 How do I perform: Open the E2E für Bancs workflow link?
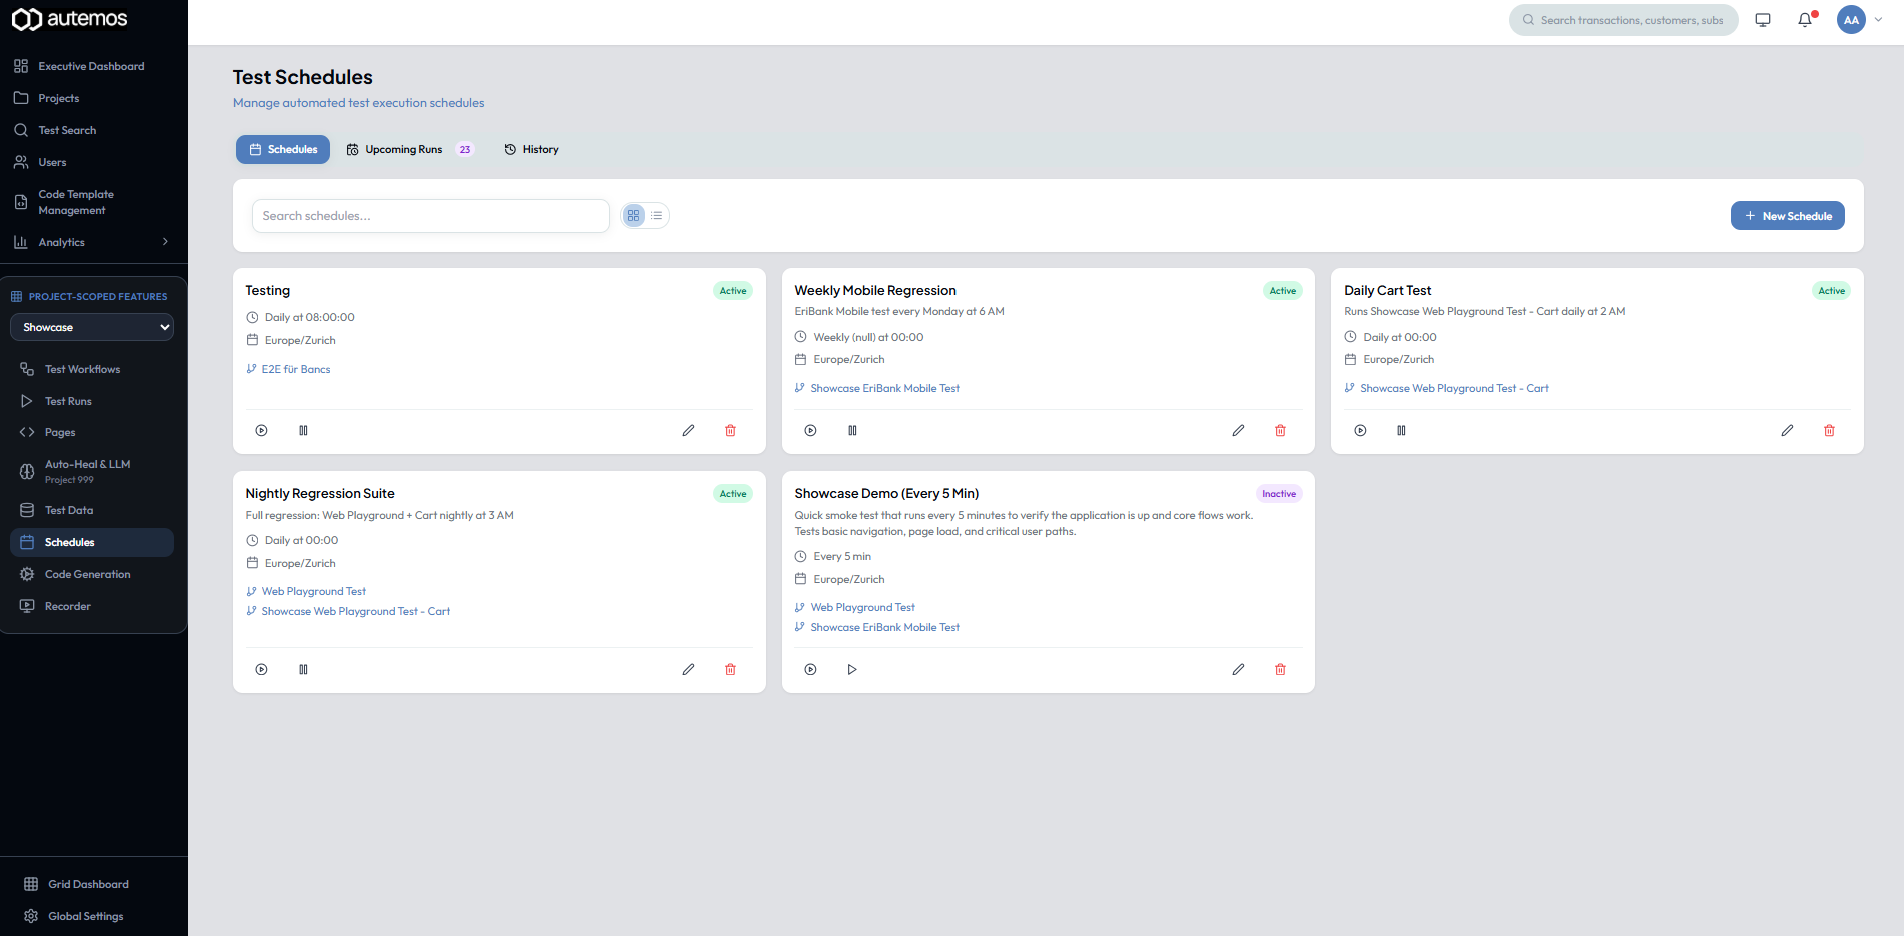click(296, 369)
